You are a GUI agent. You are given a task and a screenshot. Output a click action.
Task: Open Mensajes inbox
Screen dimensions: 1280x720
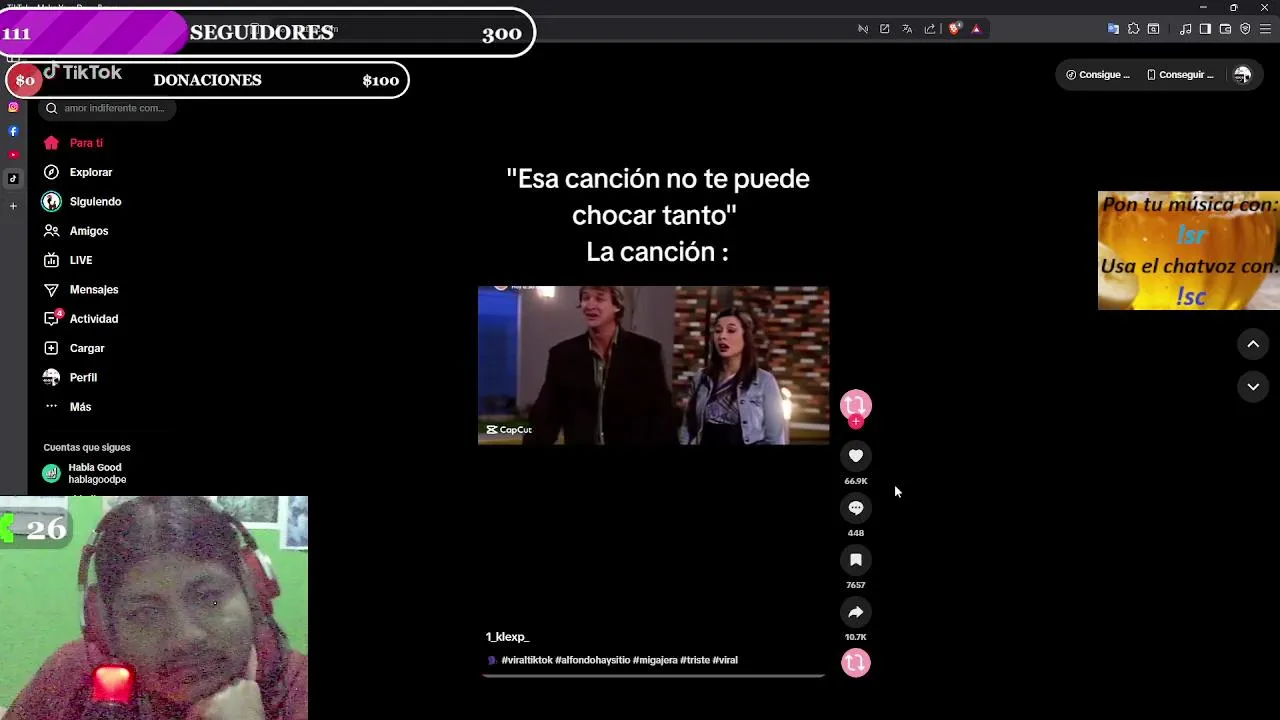click(81, 289)
